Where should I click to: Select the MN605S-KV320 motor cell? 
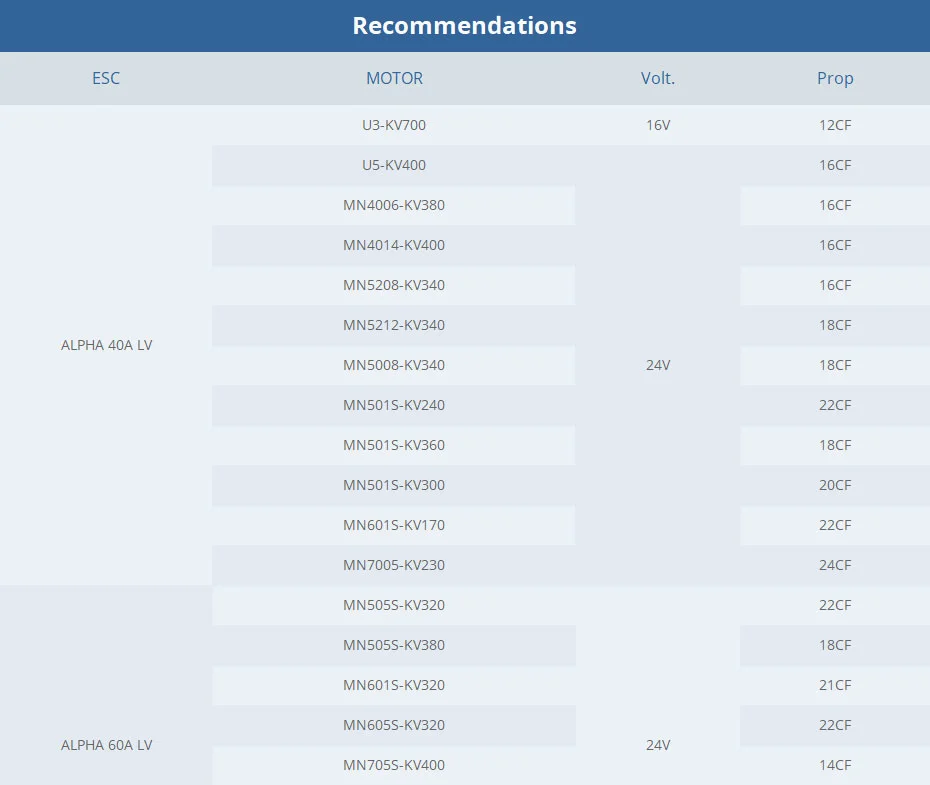point(394,725)
